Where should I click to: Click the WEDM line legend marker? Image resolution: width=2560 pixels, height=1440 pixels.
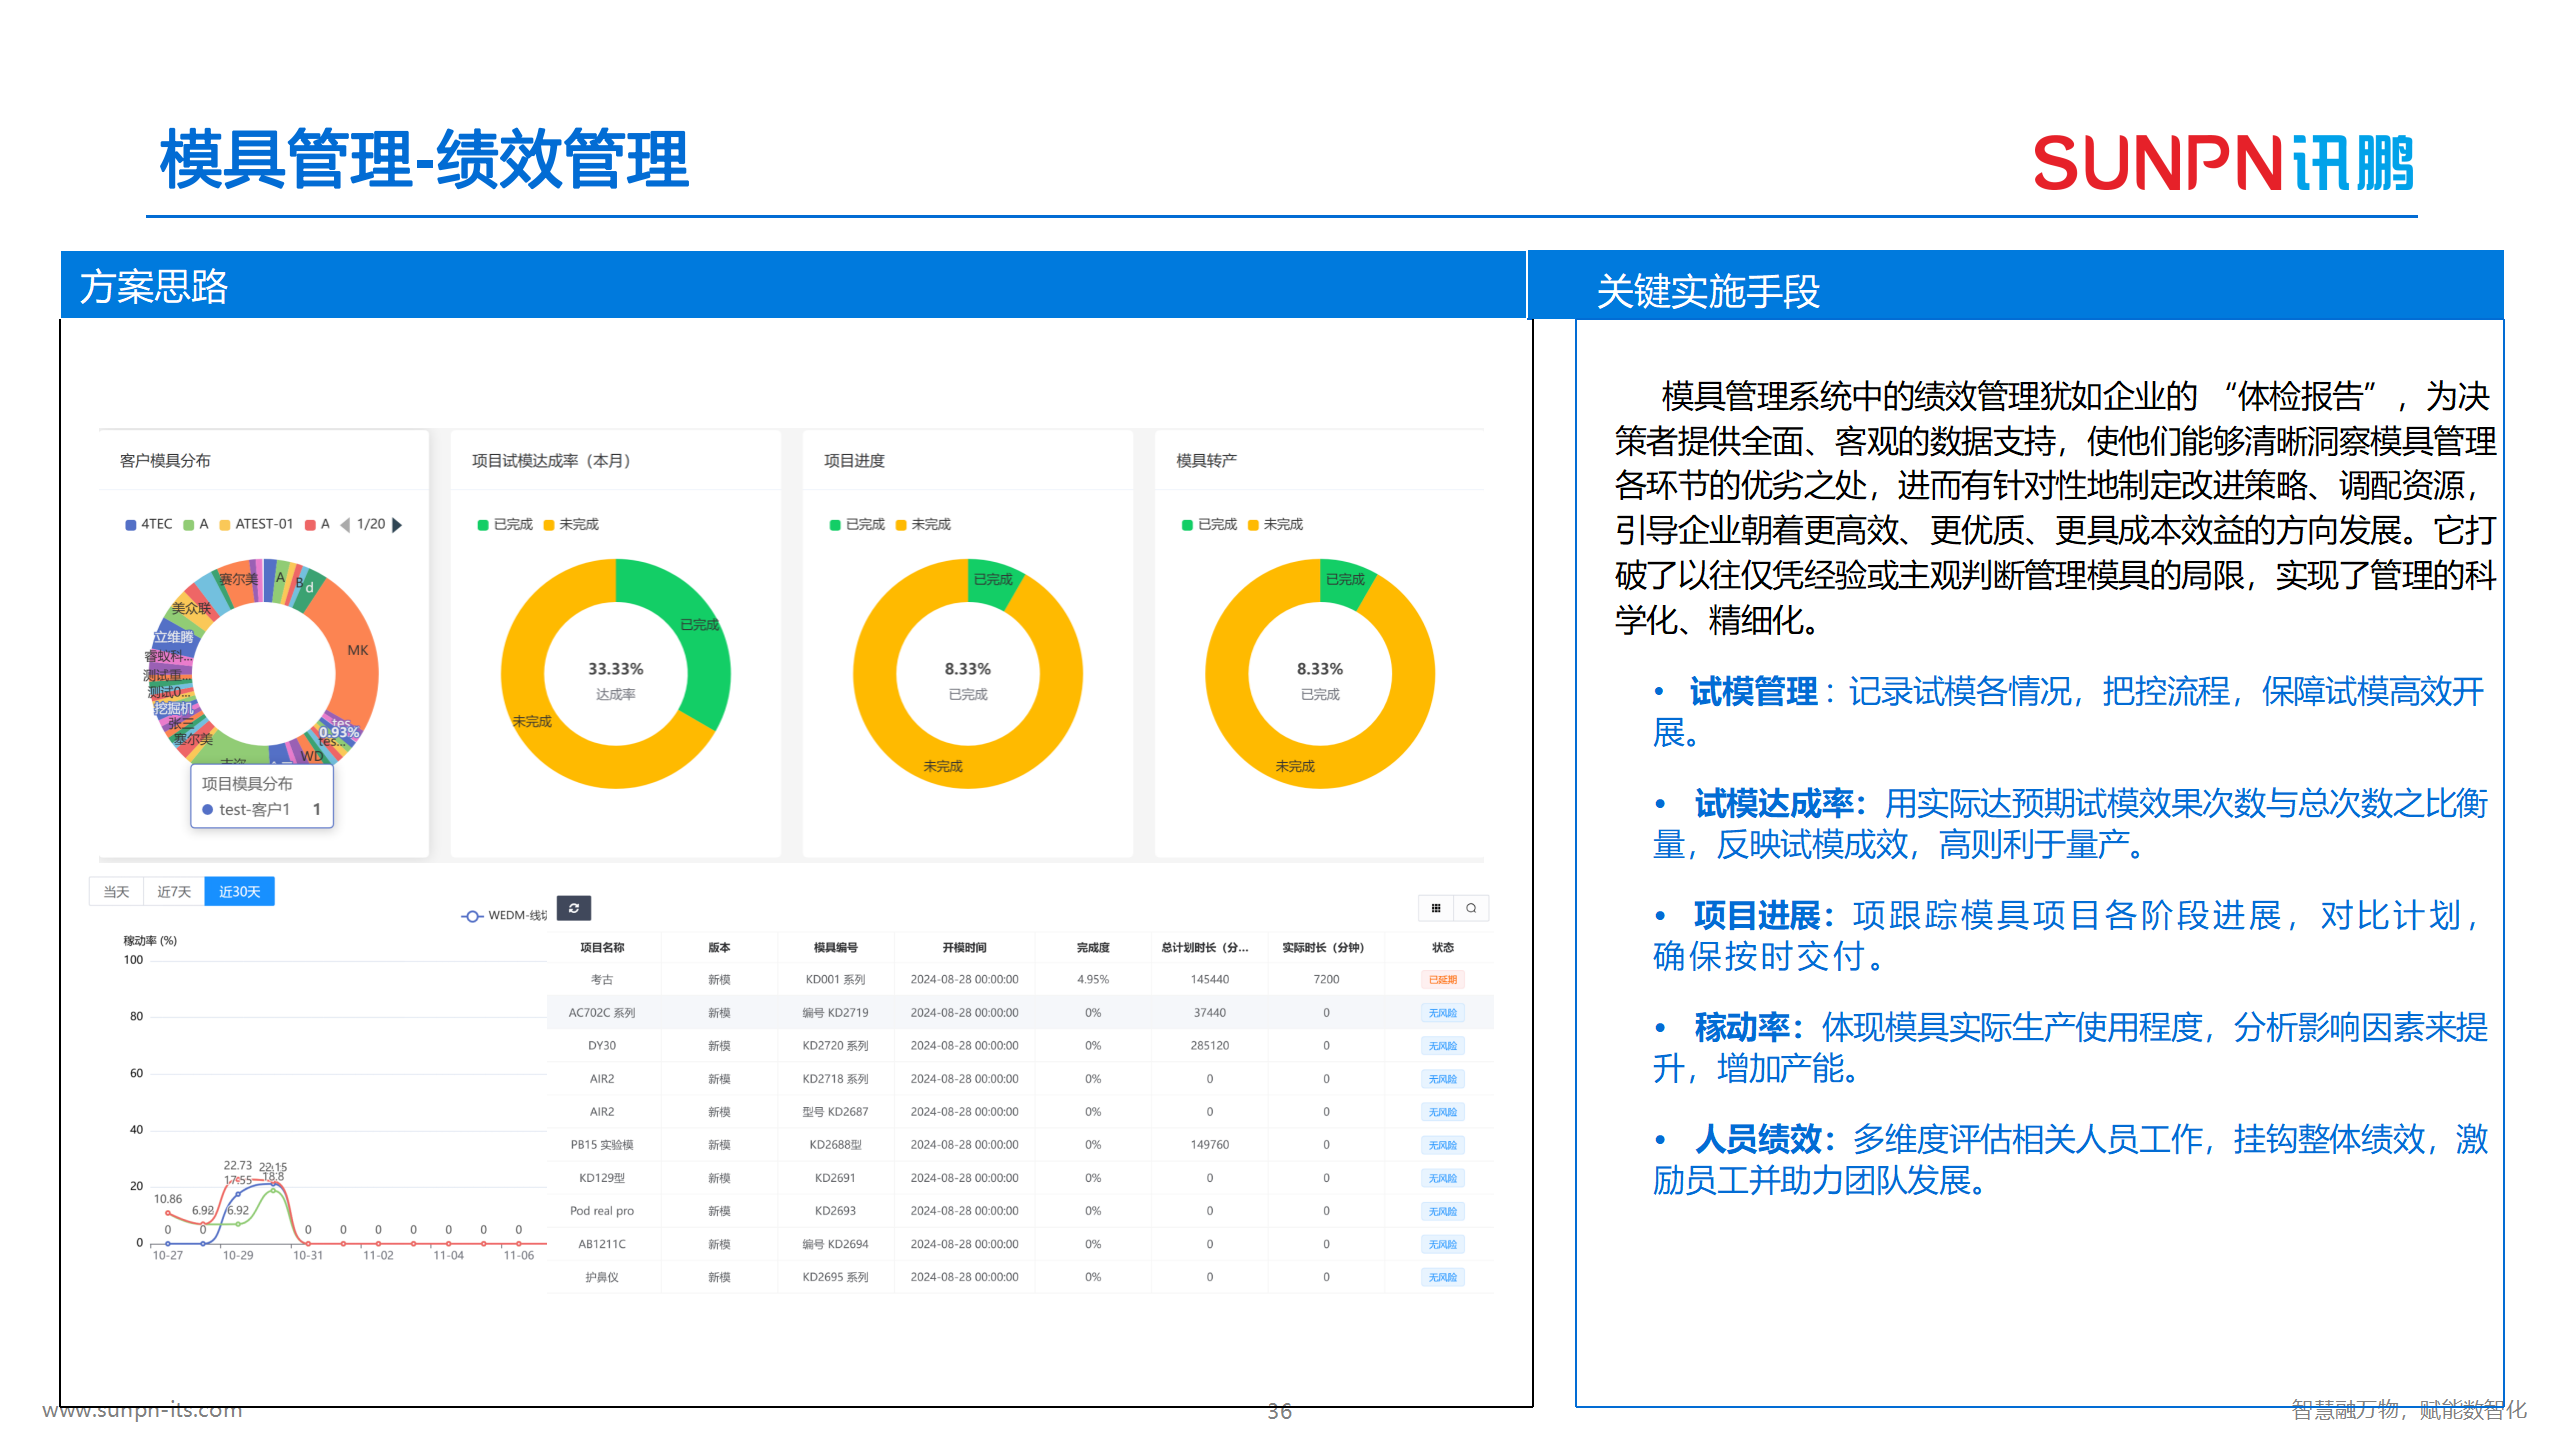point(472,916)
